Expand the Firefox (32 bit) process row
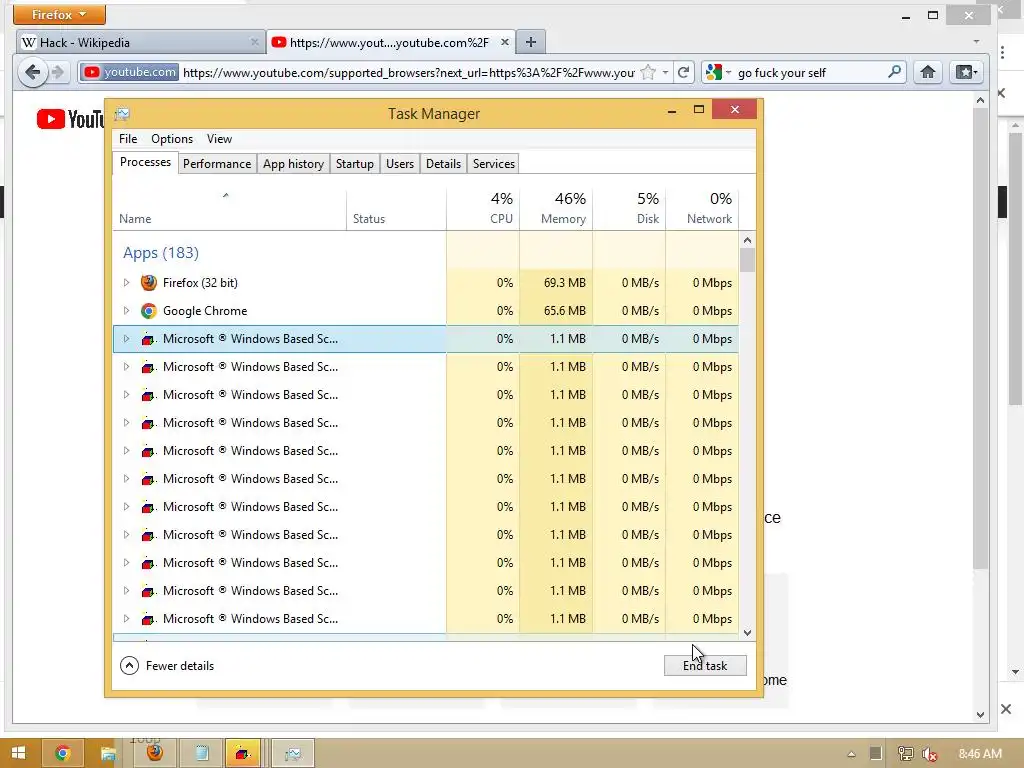This screenshot has width=1024, height=768. [x=127, y=283]
